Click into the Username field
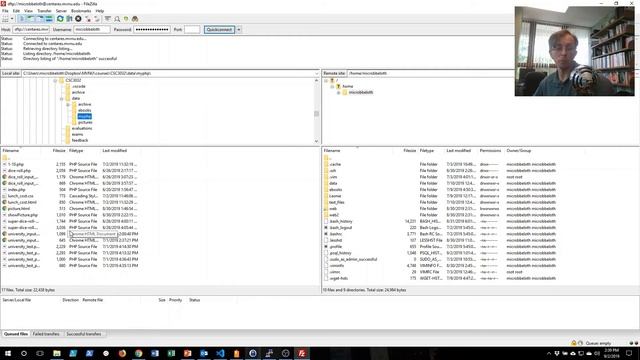This screenshot has height=360, width=640. coord(92,29)
